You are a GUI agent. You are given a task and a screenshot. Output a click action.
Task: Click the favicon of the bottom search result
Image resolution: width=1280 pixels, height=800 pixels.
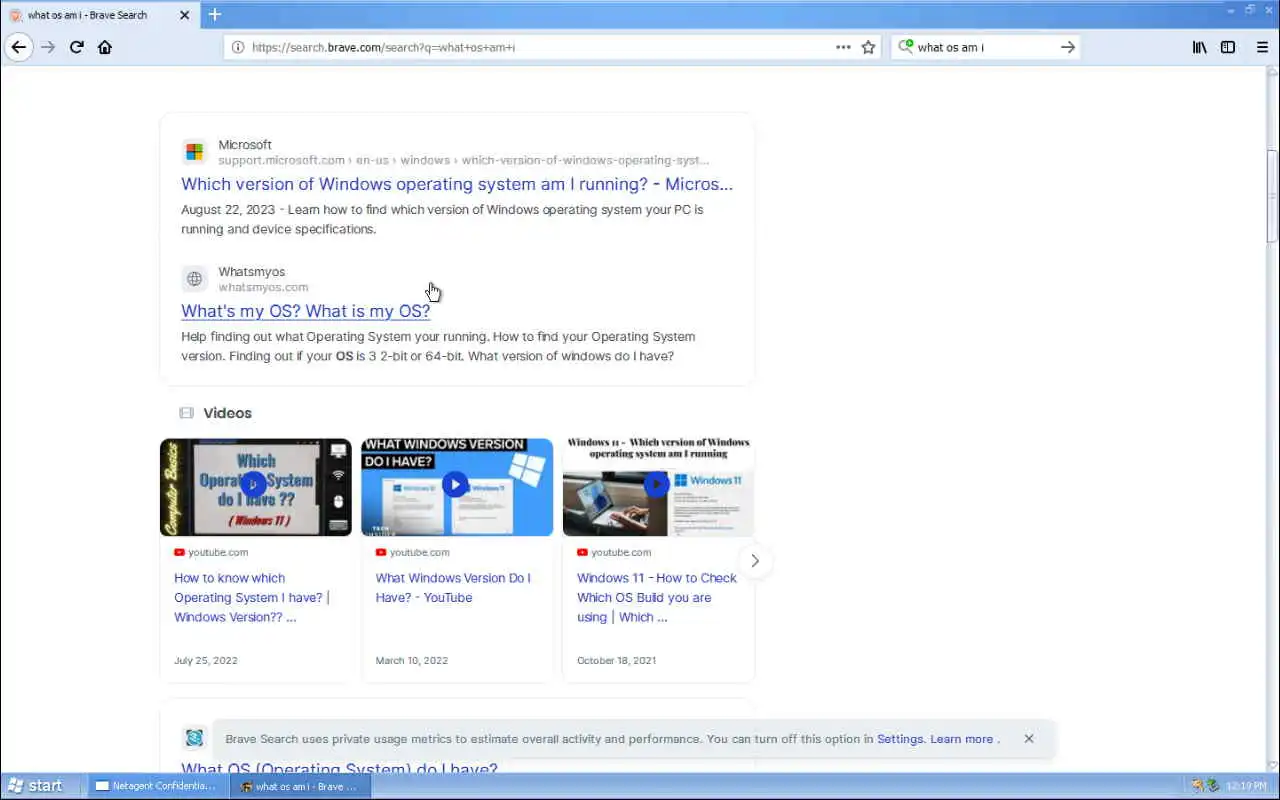194,738
